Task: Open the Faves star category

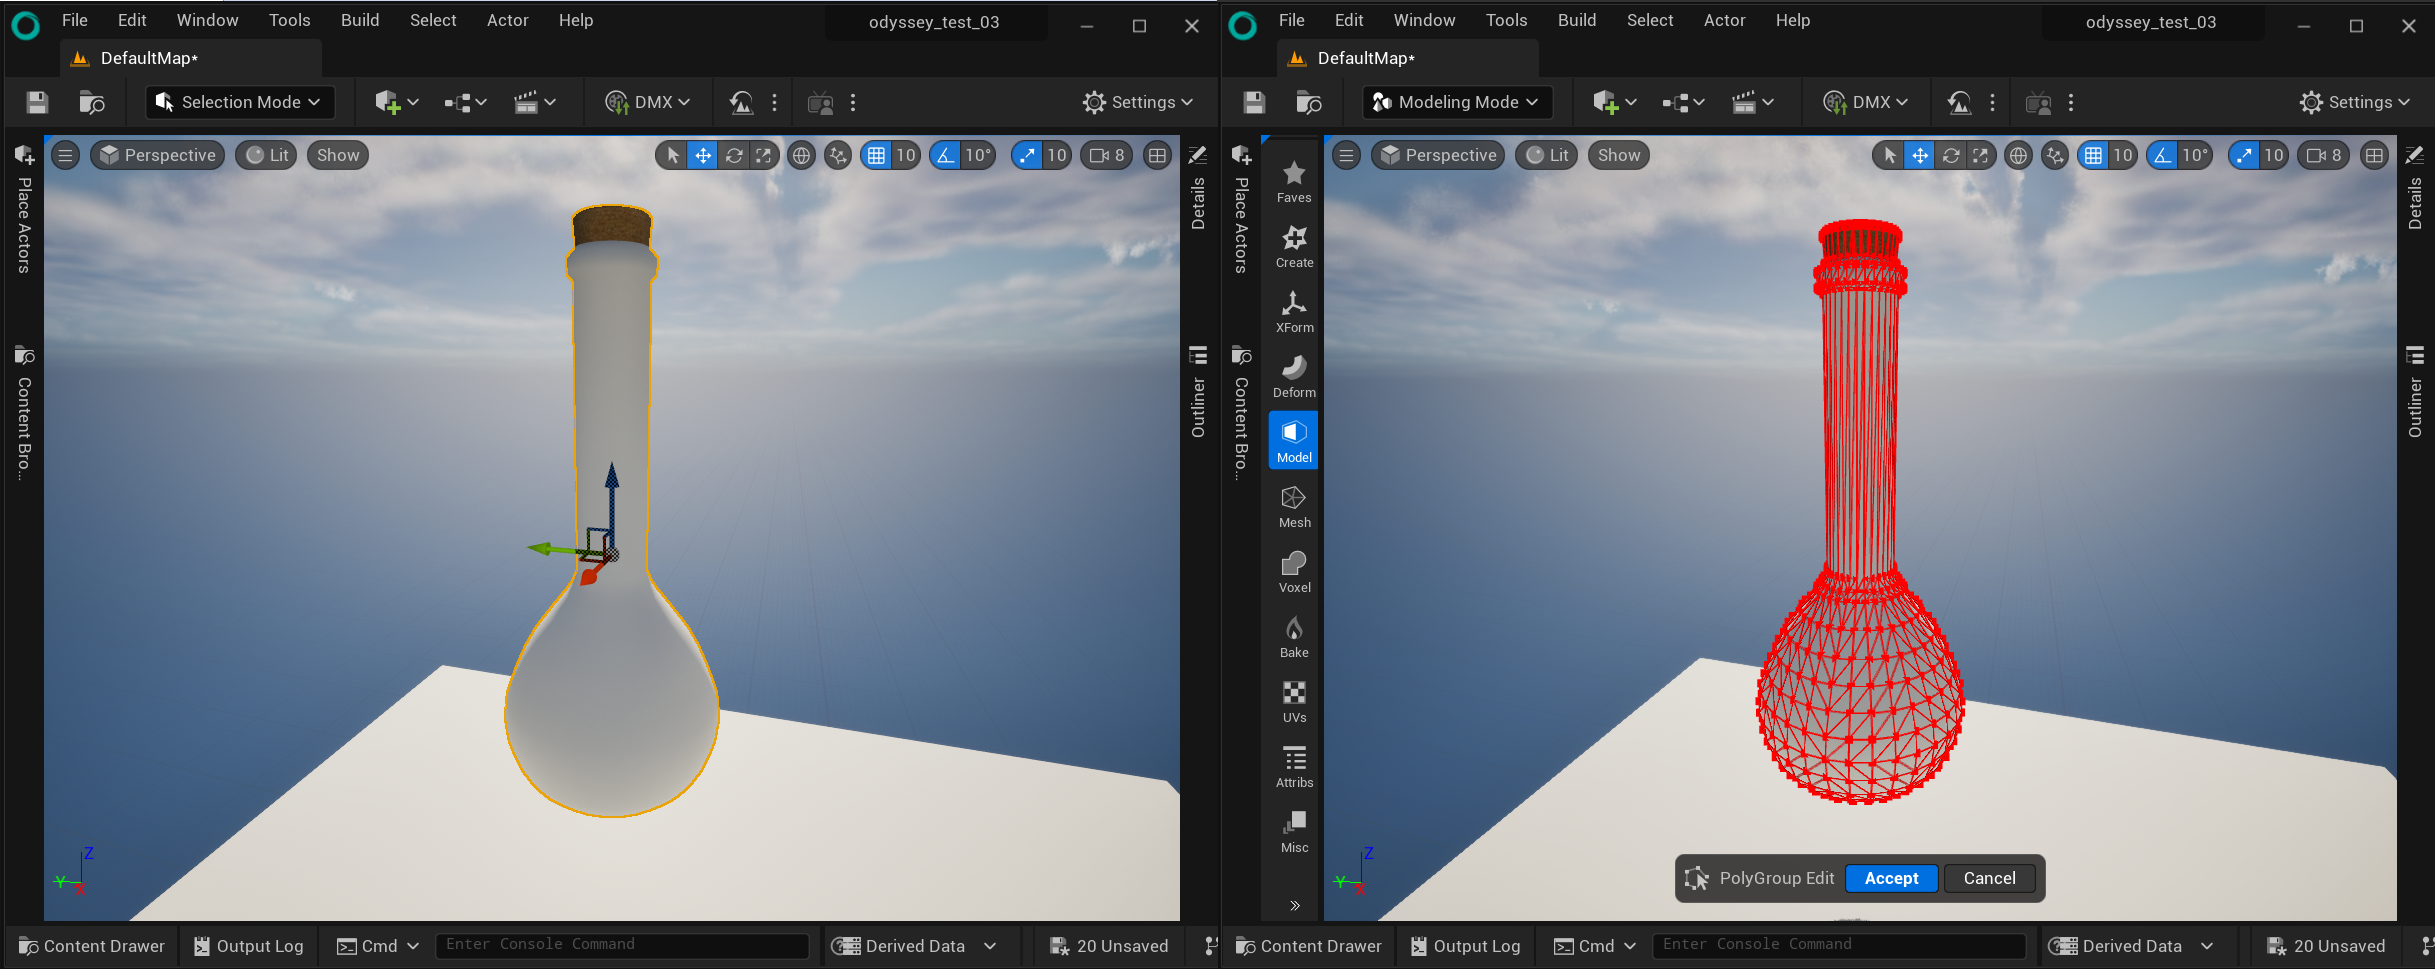Action: [x=1294, y=182]
